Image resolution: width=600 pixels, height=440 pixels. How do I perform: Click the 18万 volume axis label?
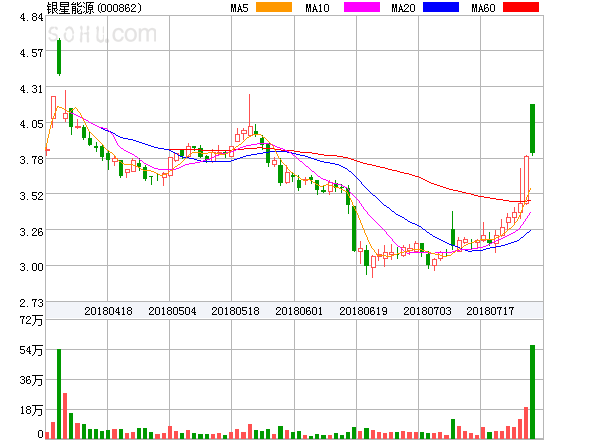click(x=31, y=410)
